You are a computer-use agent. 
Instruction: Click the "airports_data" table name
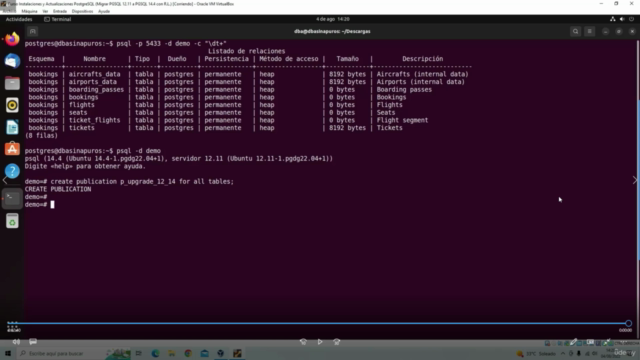click(93, 82)
